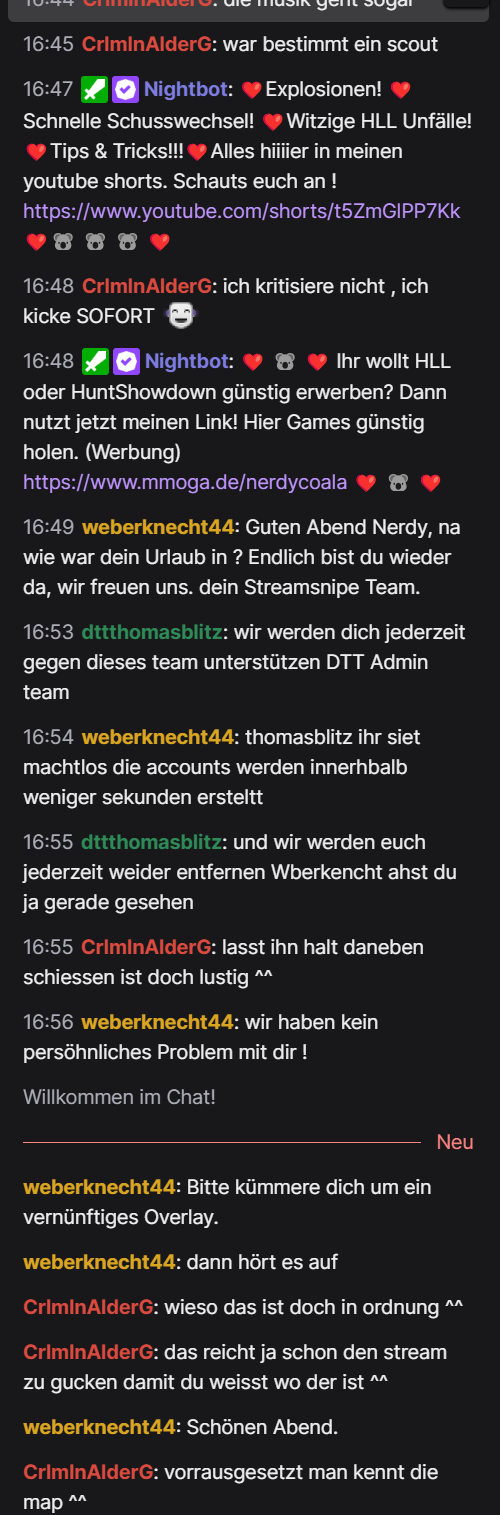Open the mmoga.de/nerdycoala link
This screenshot has width=500, height=1515.
click(185, 483)
